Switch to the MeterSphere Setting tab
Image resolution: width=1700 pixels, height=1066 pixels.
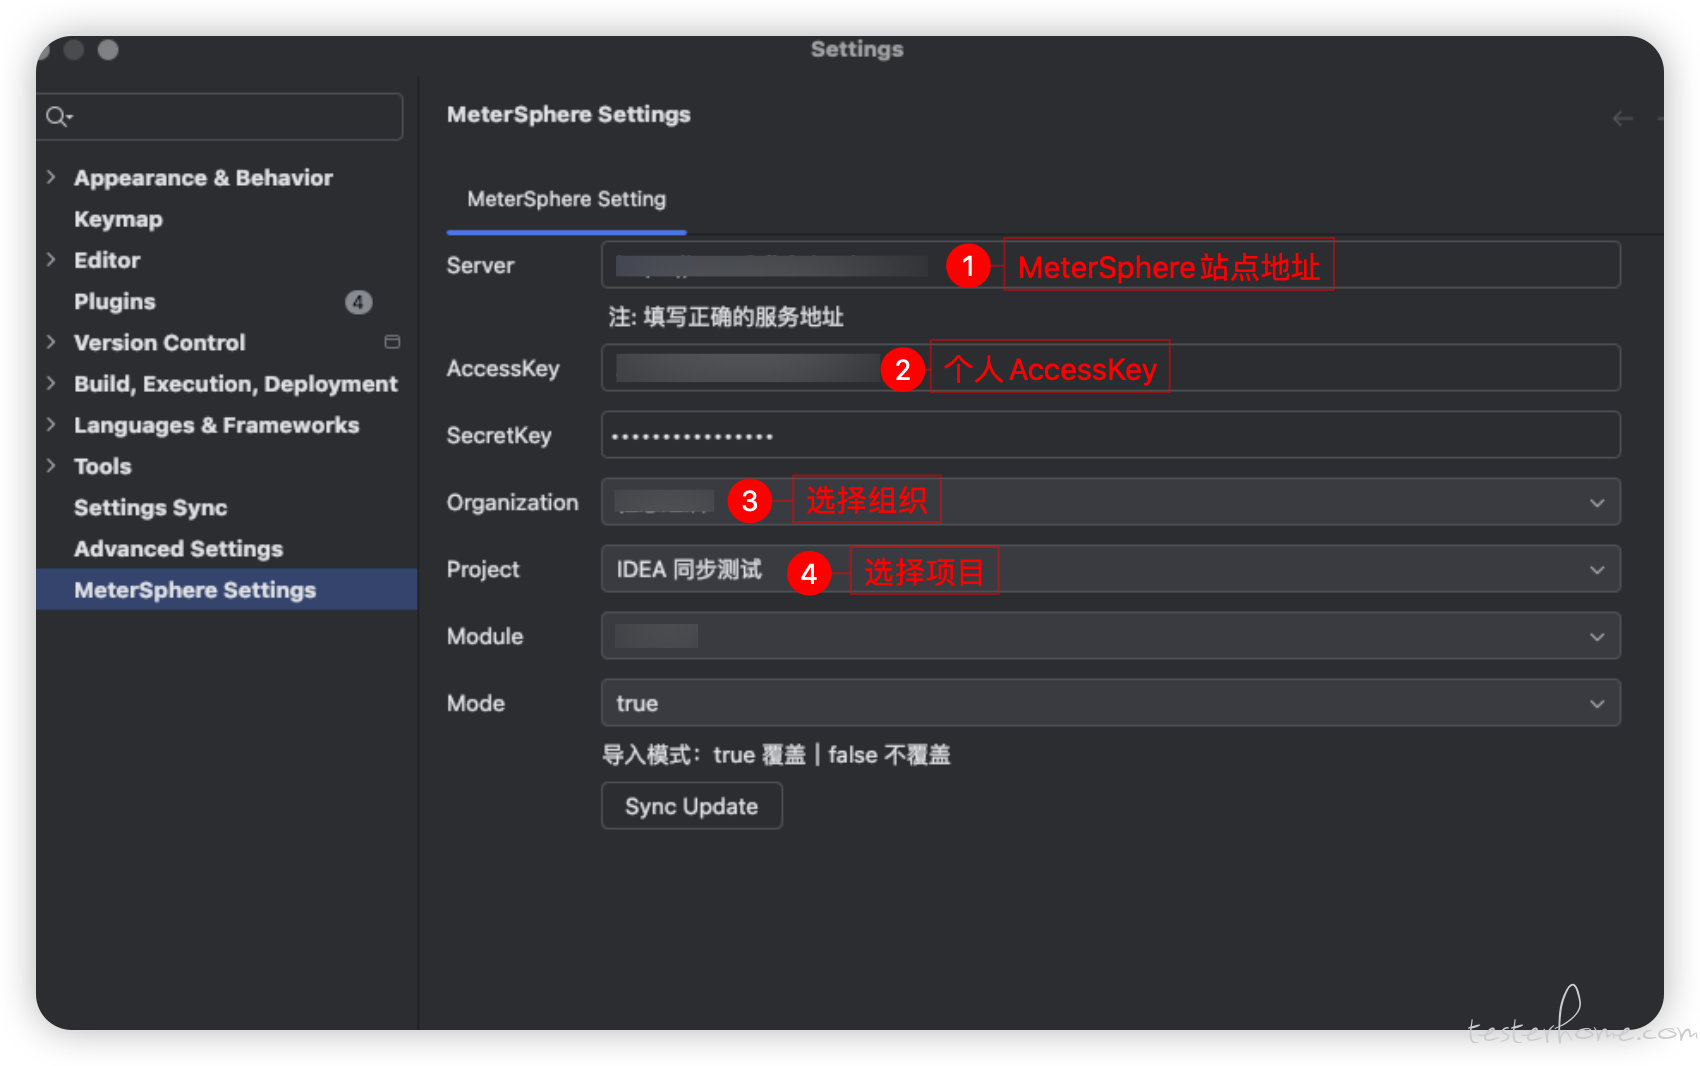(566, 199)
